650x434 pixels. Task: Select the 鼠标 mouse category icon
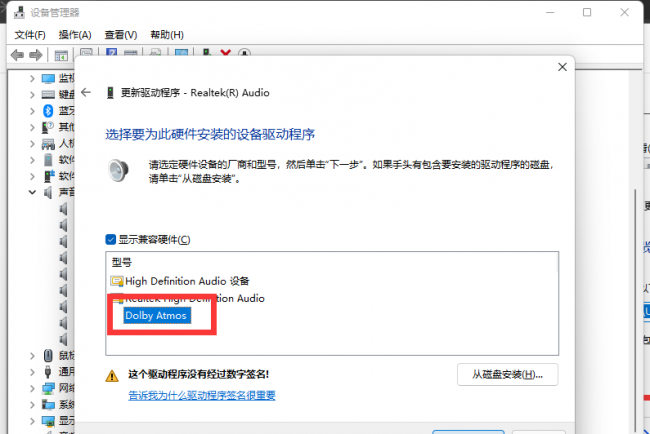[48, 355]
